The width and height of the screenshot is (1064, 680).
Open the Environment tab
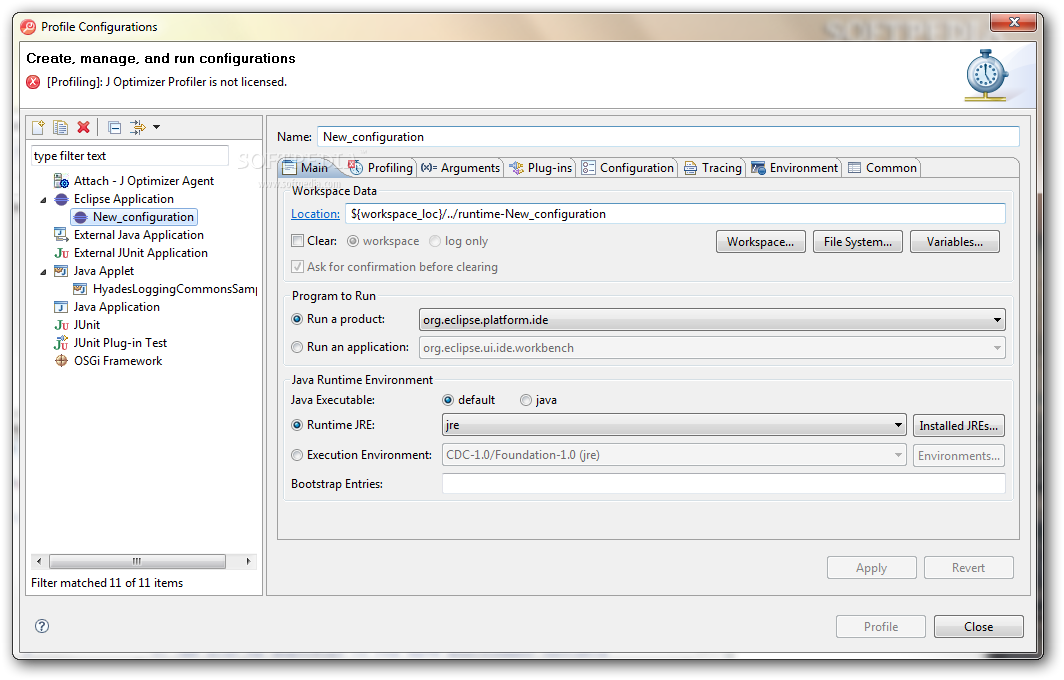pos(795,168)
